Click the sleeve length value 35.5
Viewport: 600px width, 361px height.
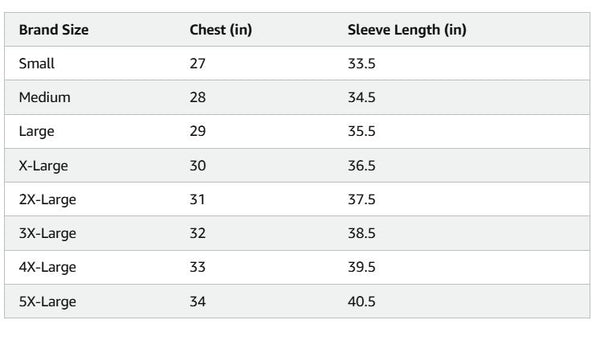[362, 131]
